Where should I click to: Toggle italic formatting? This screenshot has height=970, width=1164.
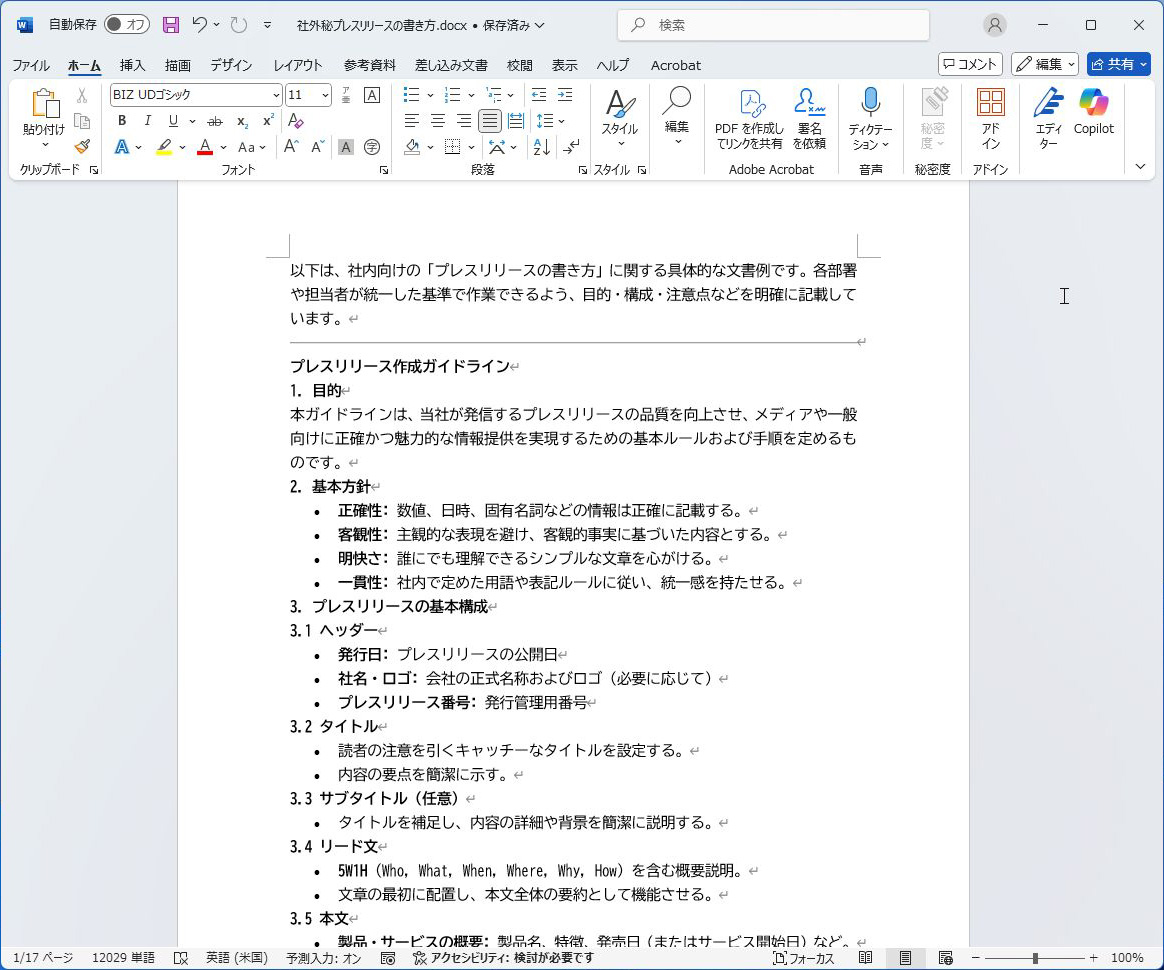click(x=148, y=121)
